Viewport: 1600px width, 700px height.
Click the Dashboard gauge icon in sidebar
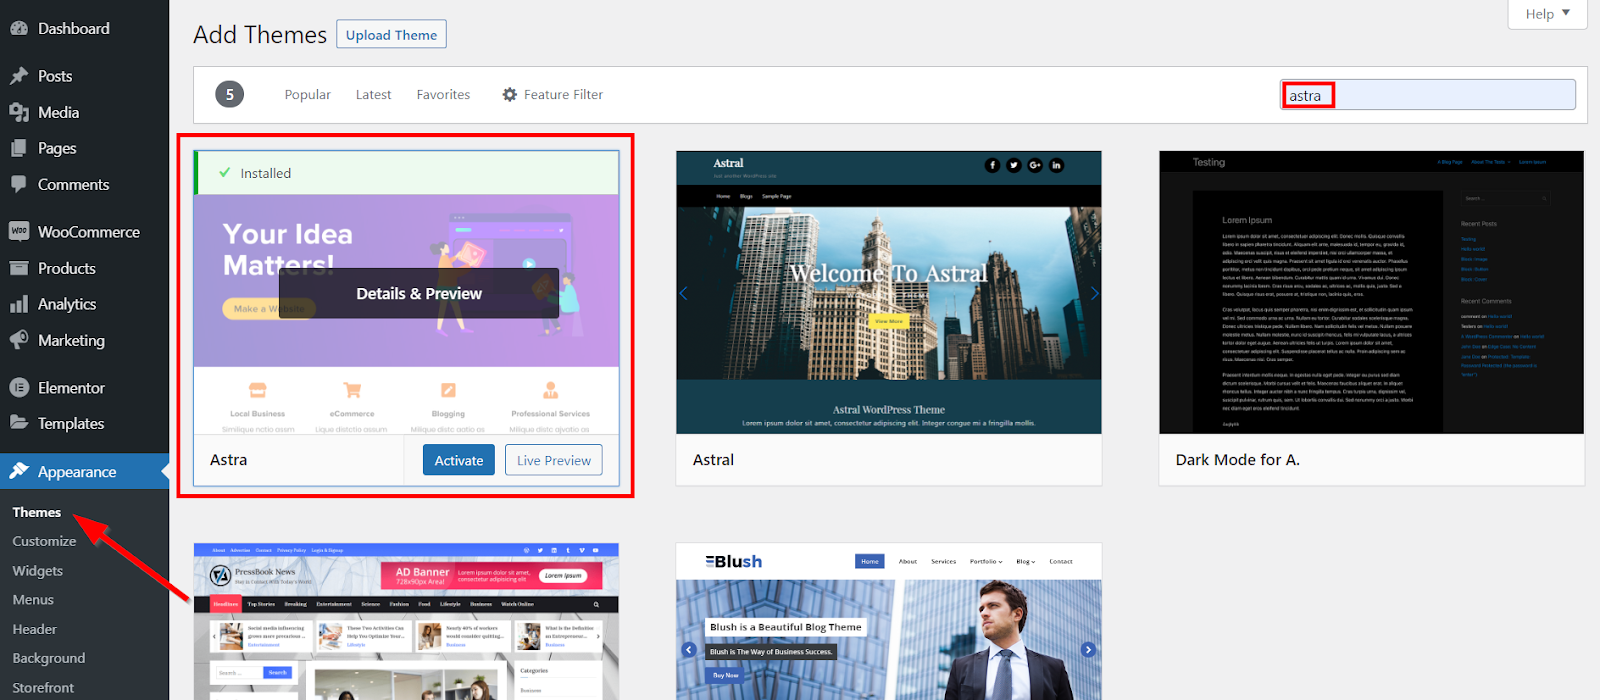tap(19, 29)
